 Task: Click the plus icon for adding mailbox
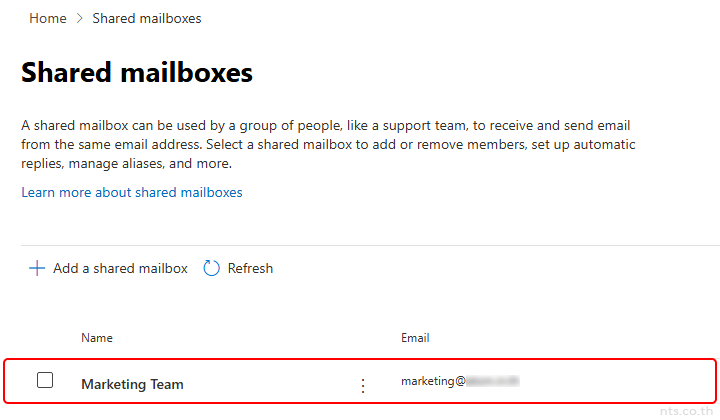(37, 268)
